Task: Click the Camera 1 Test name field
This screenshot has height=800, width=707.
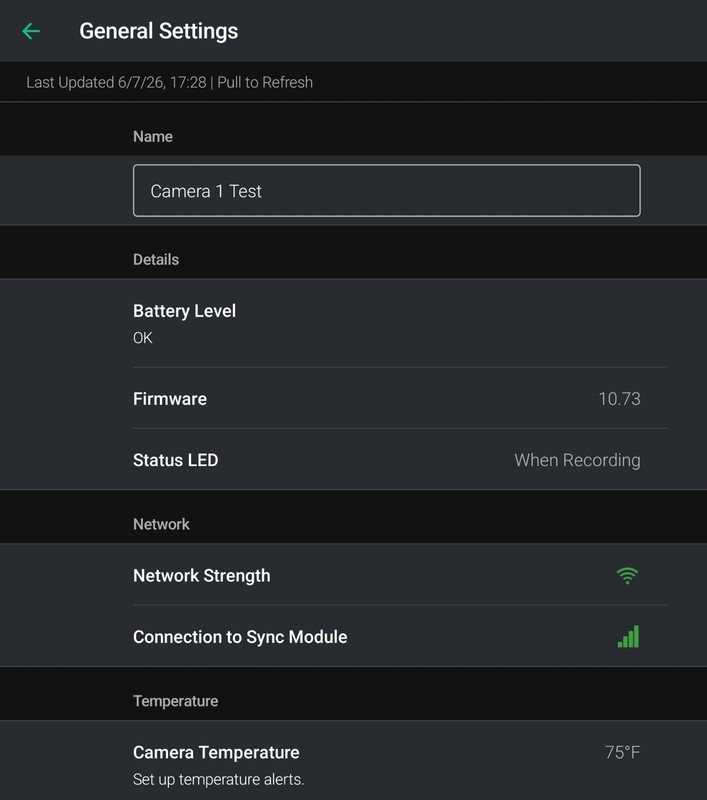Action: coord(387,191)
